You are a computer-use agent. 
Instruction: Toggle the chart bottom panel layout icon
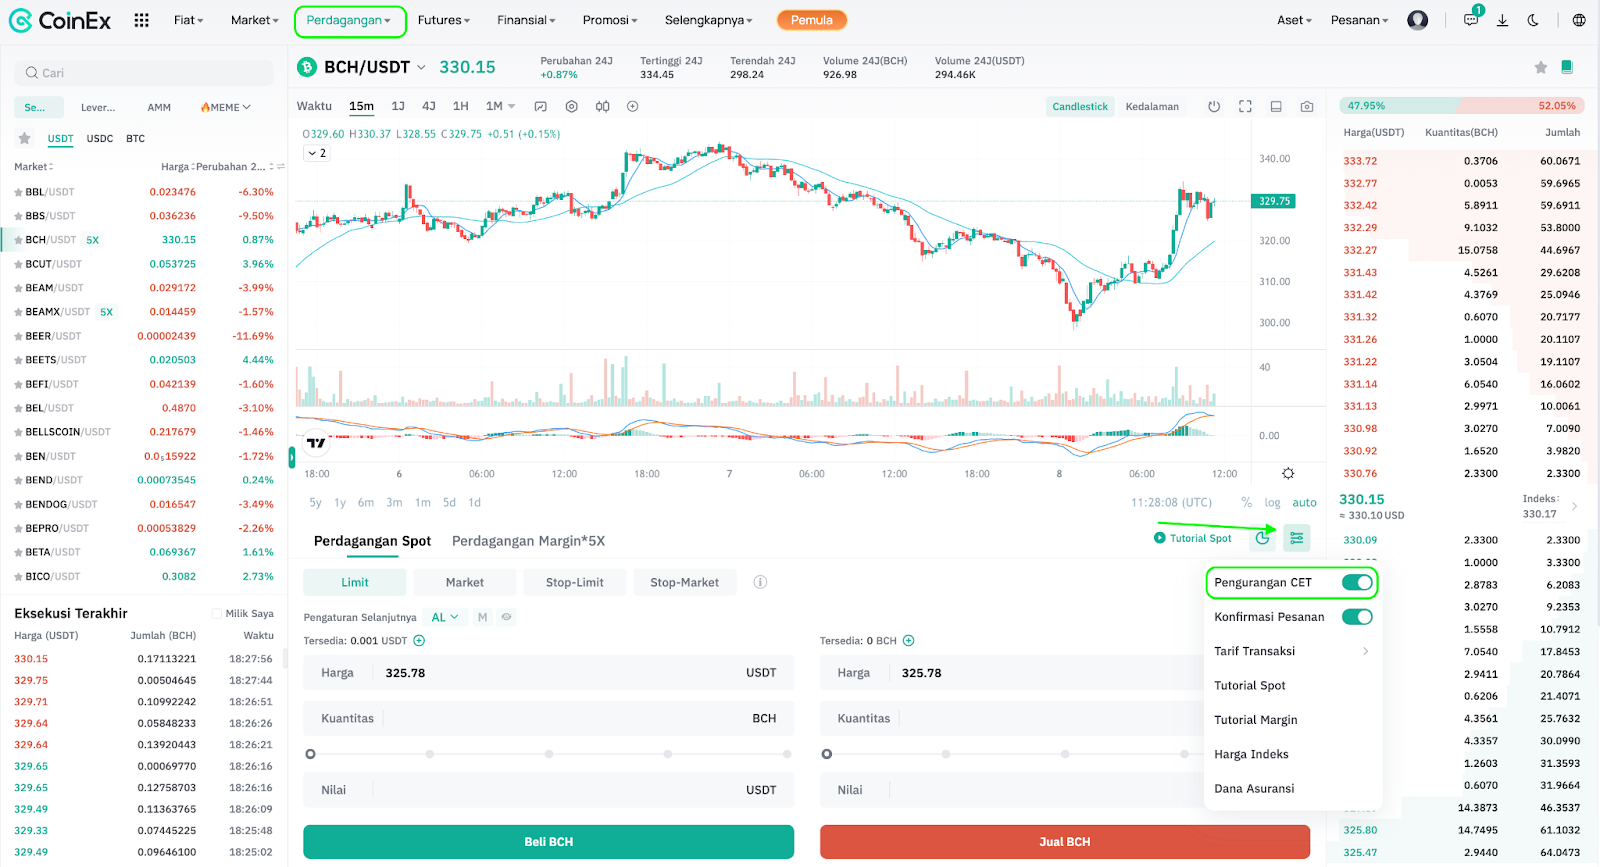[x=1276, y=106]
